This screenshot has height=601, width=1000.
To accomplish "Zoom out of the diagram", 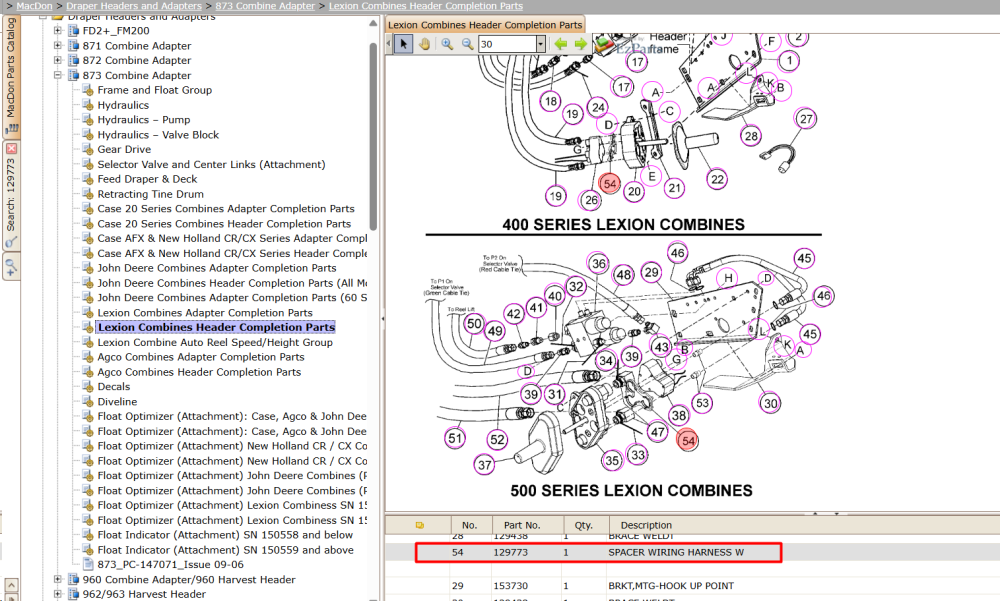I will pyautogui.click(x=467, y=44).
